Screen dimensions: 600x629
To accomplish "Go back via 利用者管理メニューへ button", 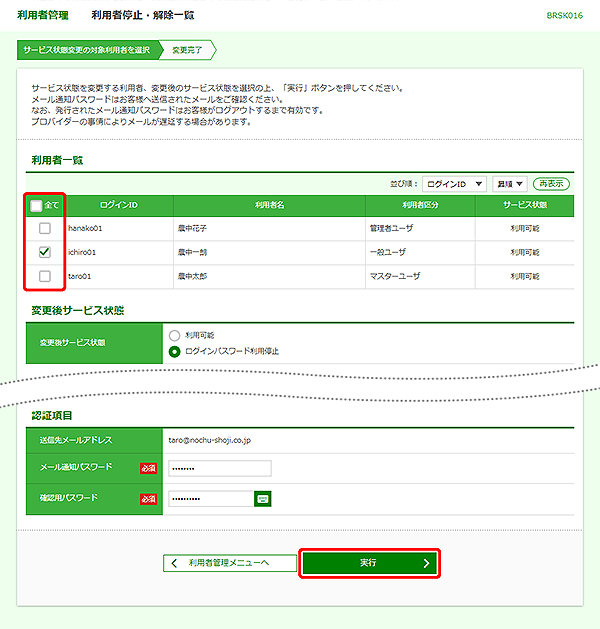I will [230, 563].
